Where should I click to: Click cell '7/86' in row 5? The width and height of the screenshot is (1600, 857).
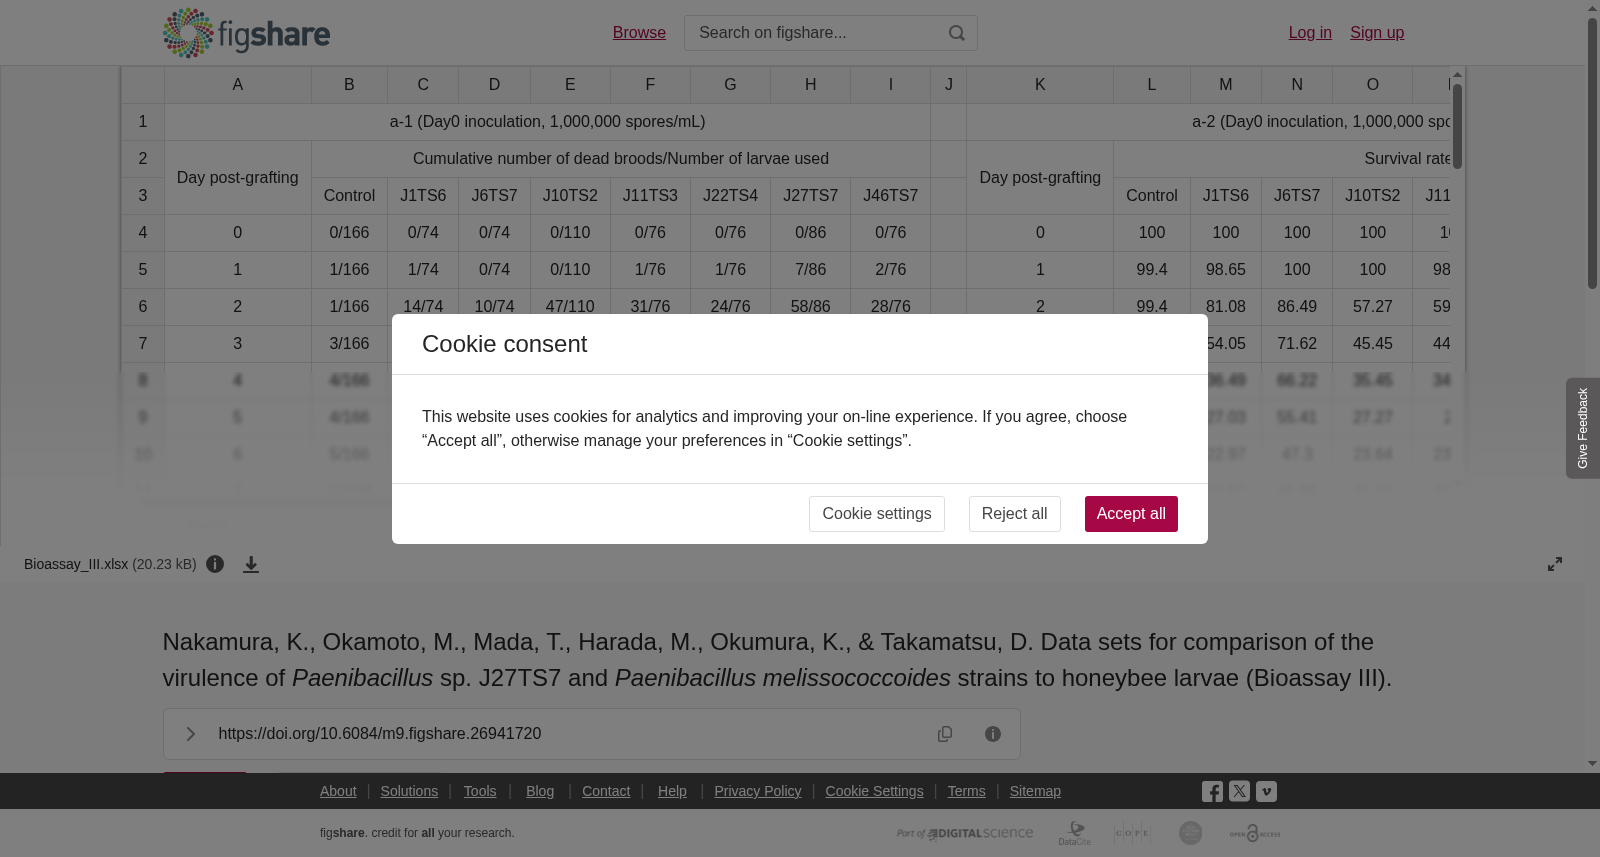tap(810, 270)
